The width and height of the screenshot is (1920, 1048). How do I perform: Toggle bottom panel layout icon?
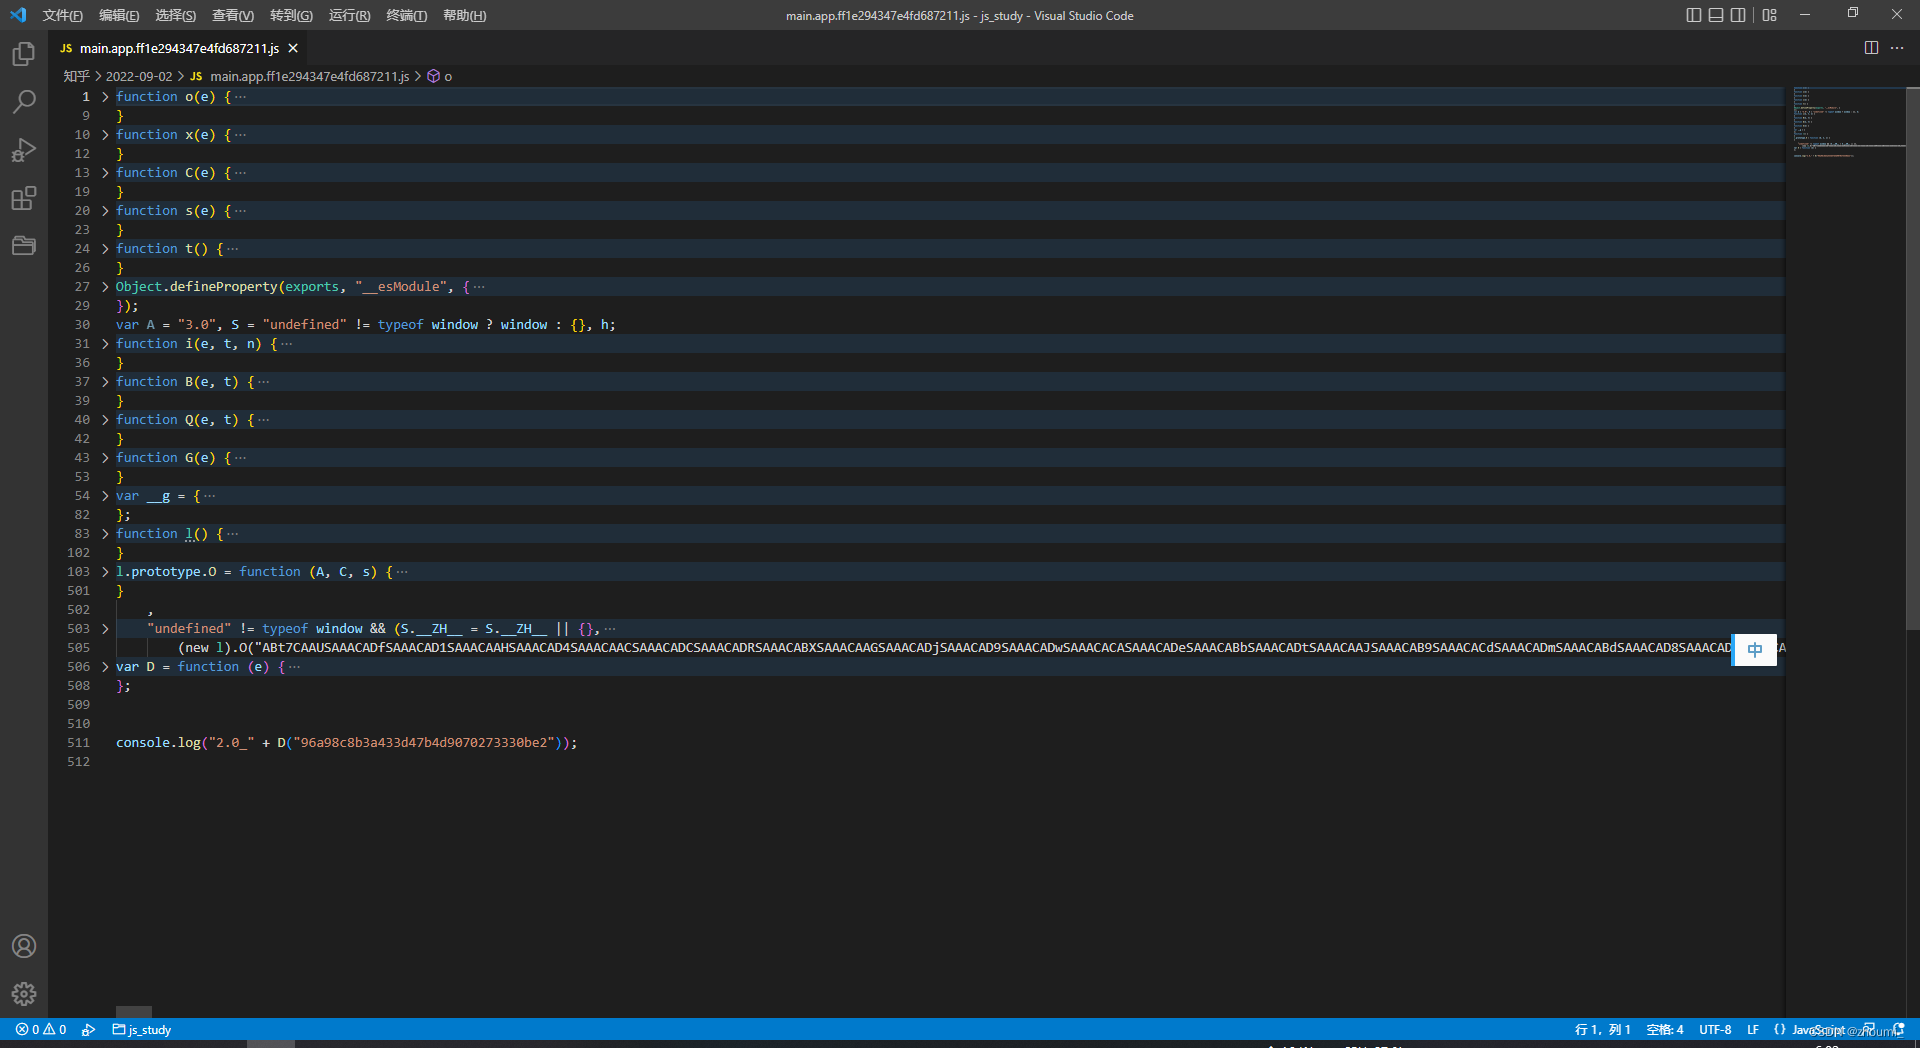pyautogui.click(x=1716, y=15)
